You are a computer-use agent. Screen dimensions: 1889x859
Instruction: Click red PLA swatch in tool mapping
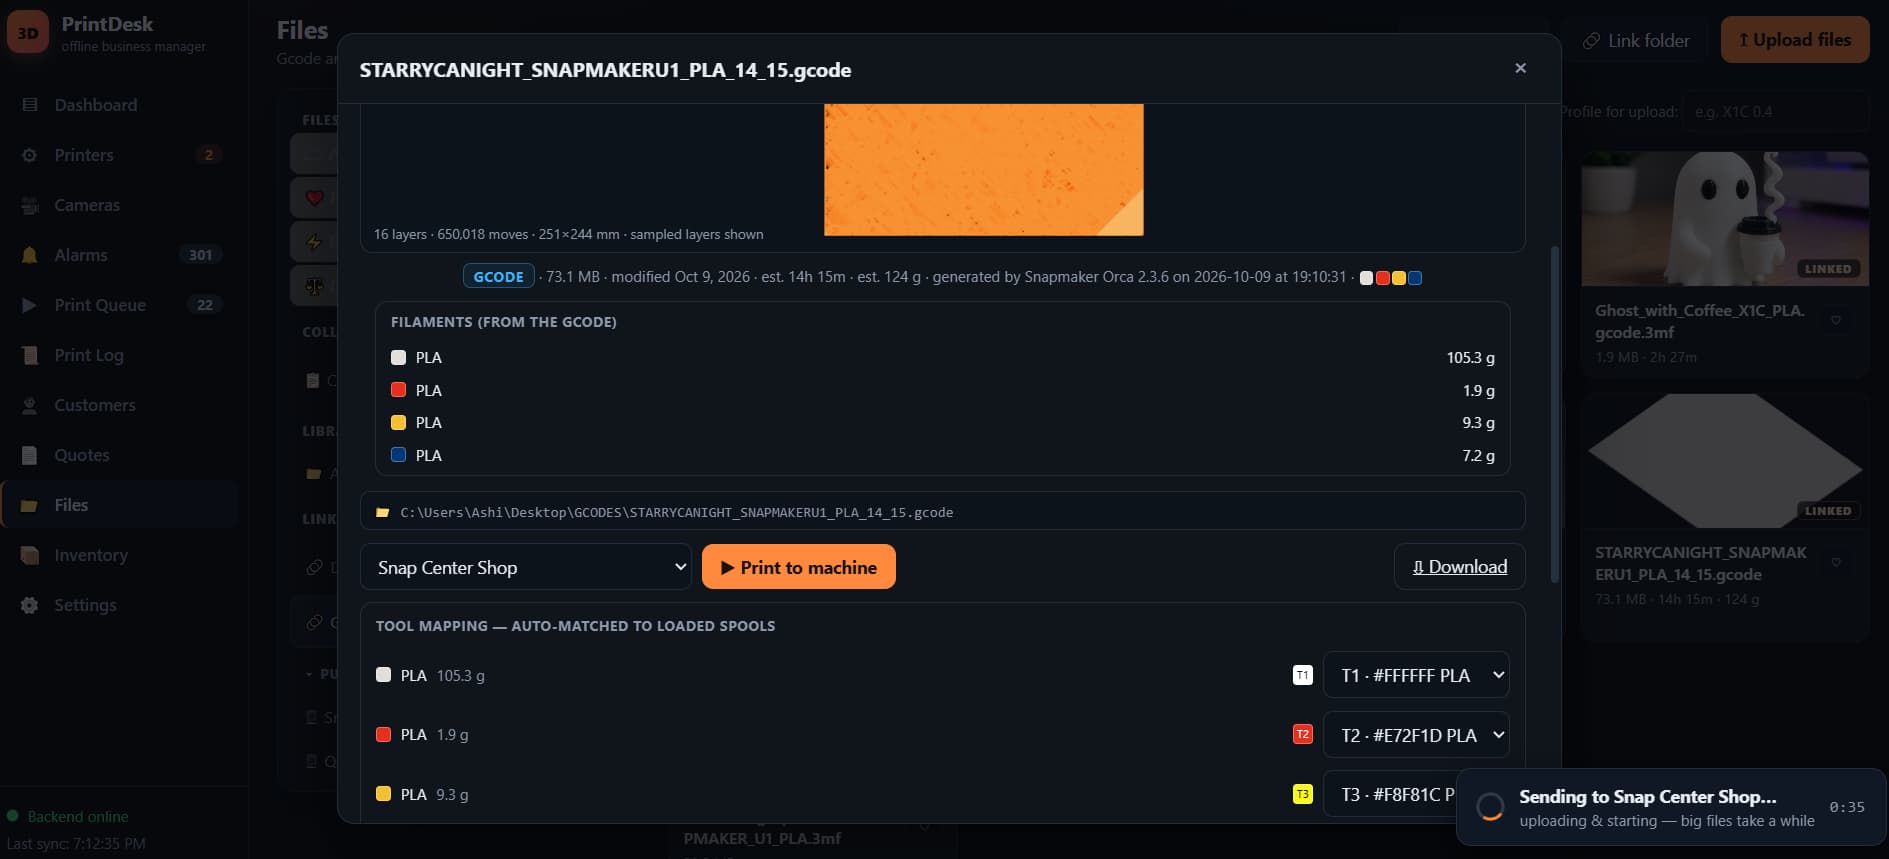coord(383,734)
